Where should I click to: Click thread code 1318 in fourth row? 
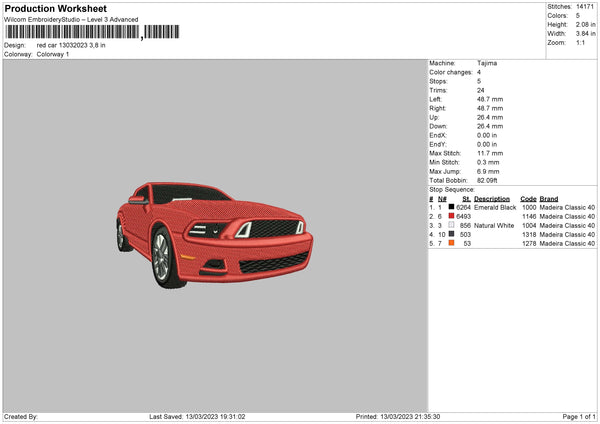529,235
